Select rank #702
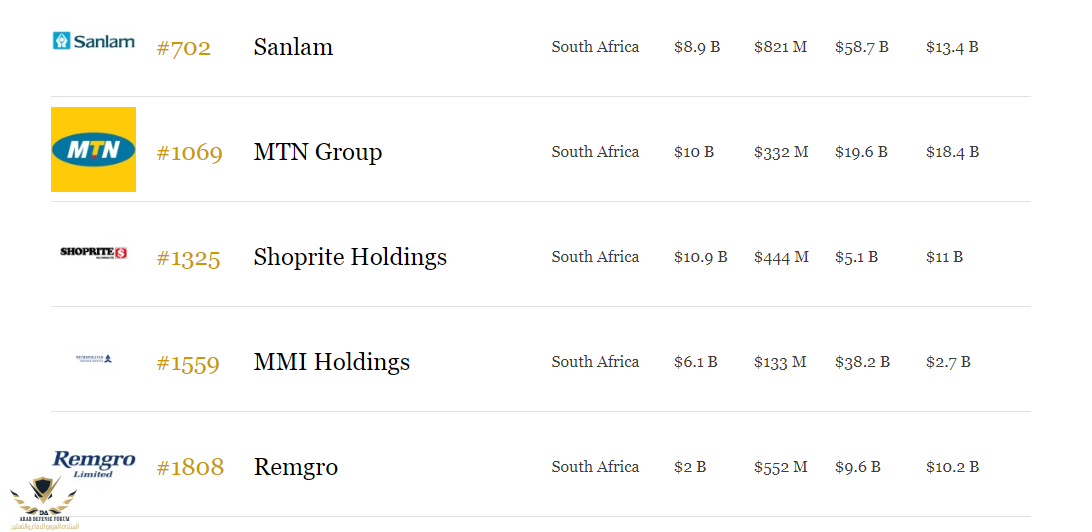Image resolution: width=1092 pixels, height=532 pixels. tap(184, 48)
